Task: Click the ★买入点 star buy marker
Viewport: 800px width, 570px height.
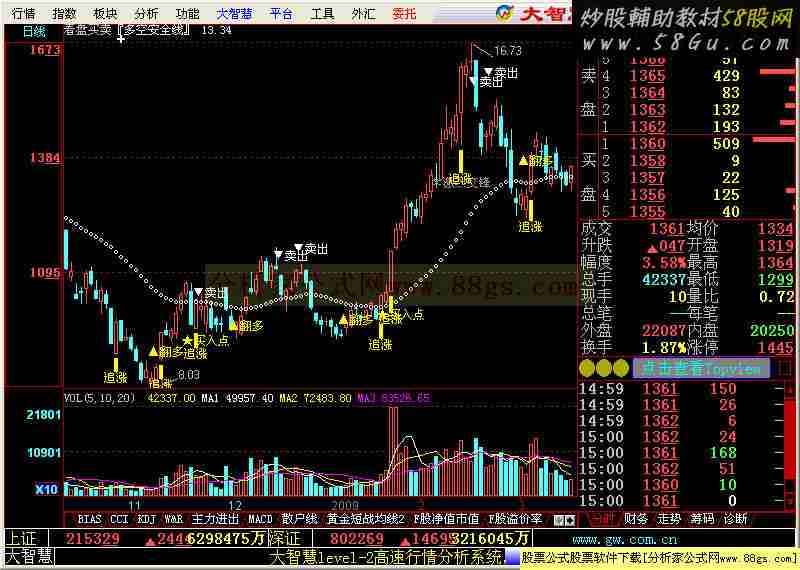Action: coord(206,340)
